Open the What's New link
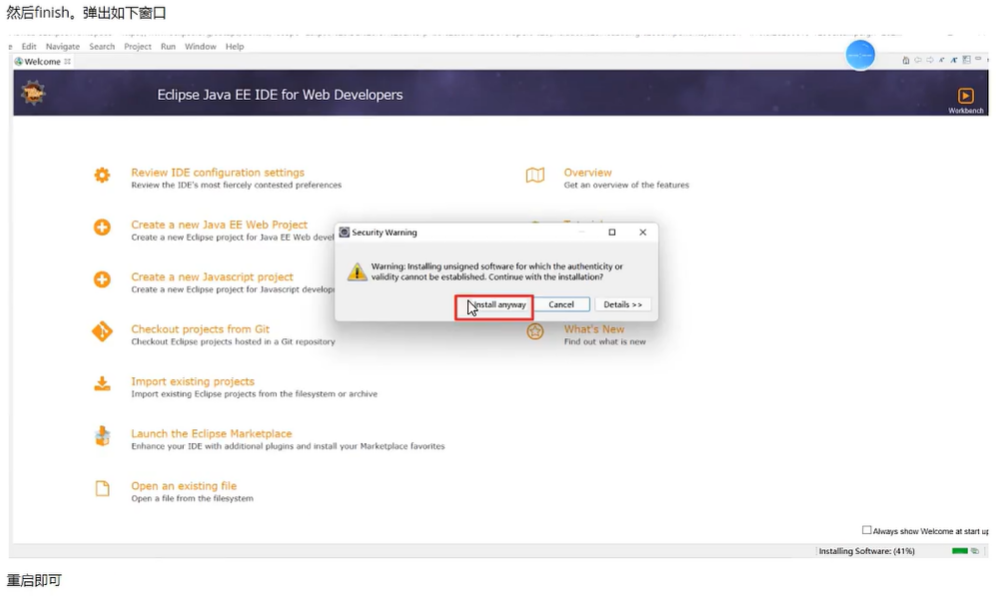Image resolution: width=996 pixels, height=596 pixels. click(594, 328)
